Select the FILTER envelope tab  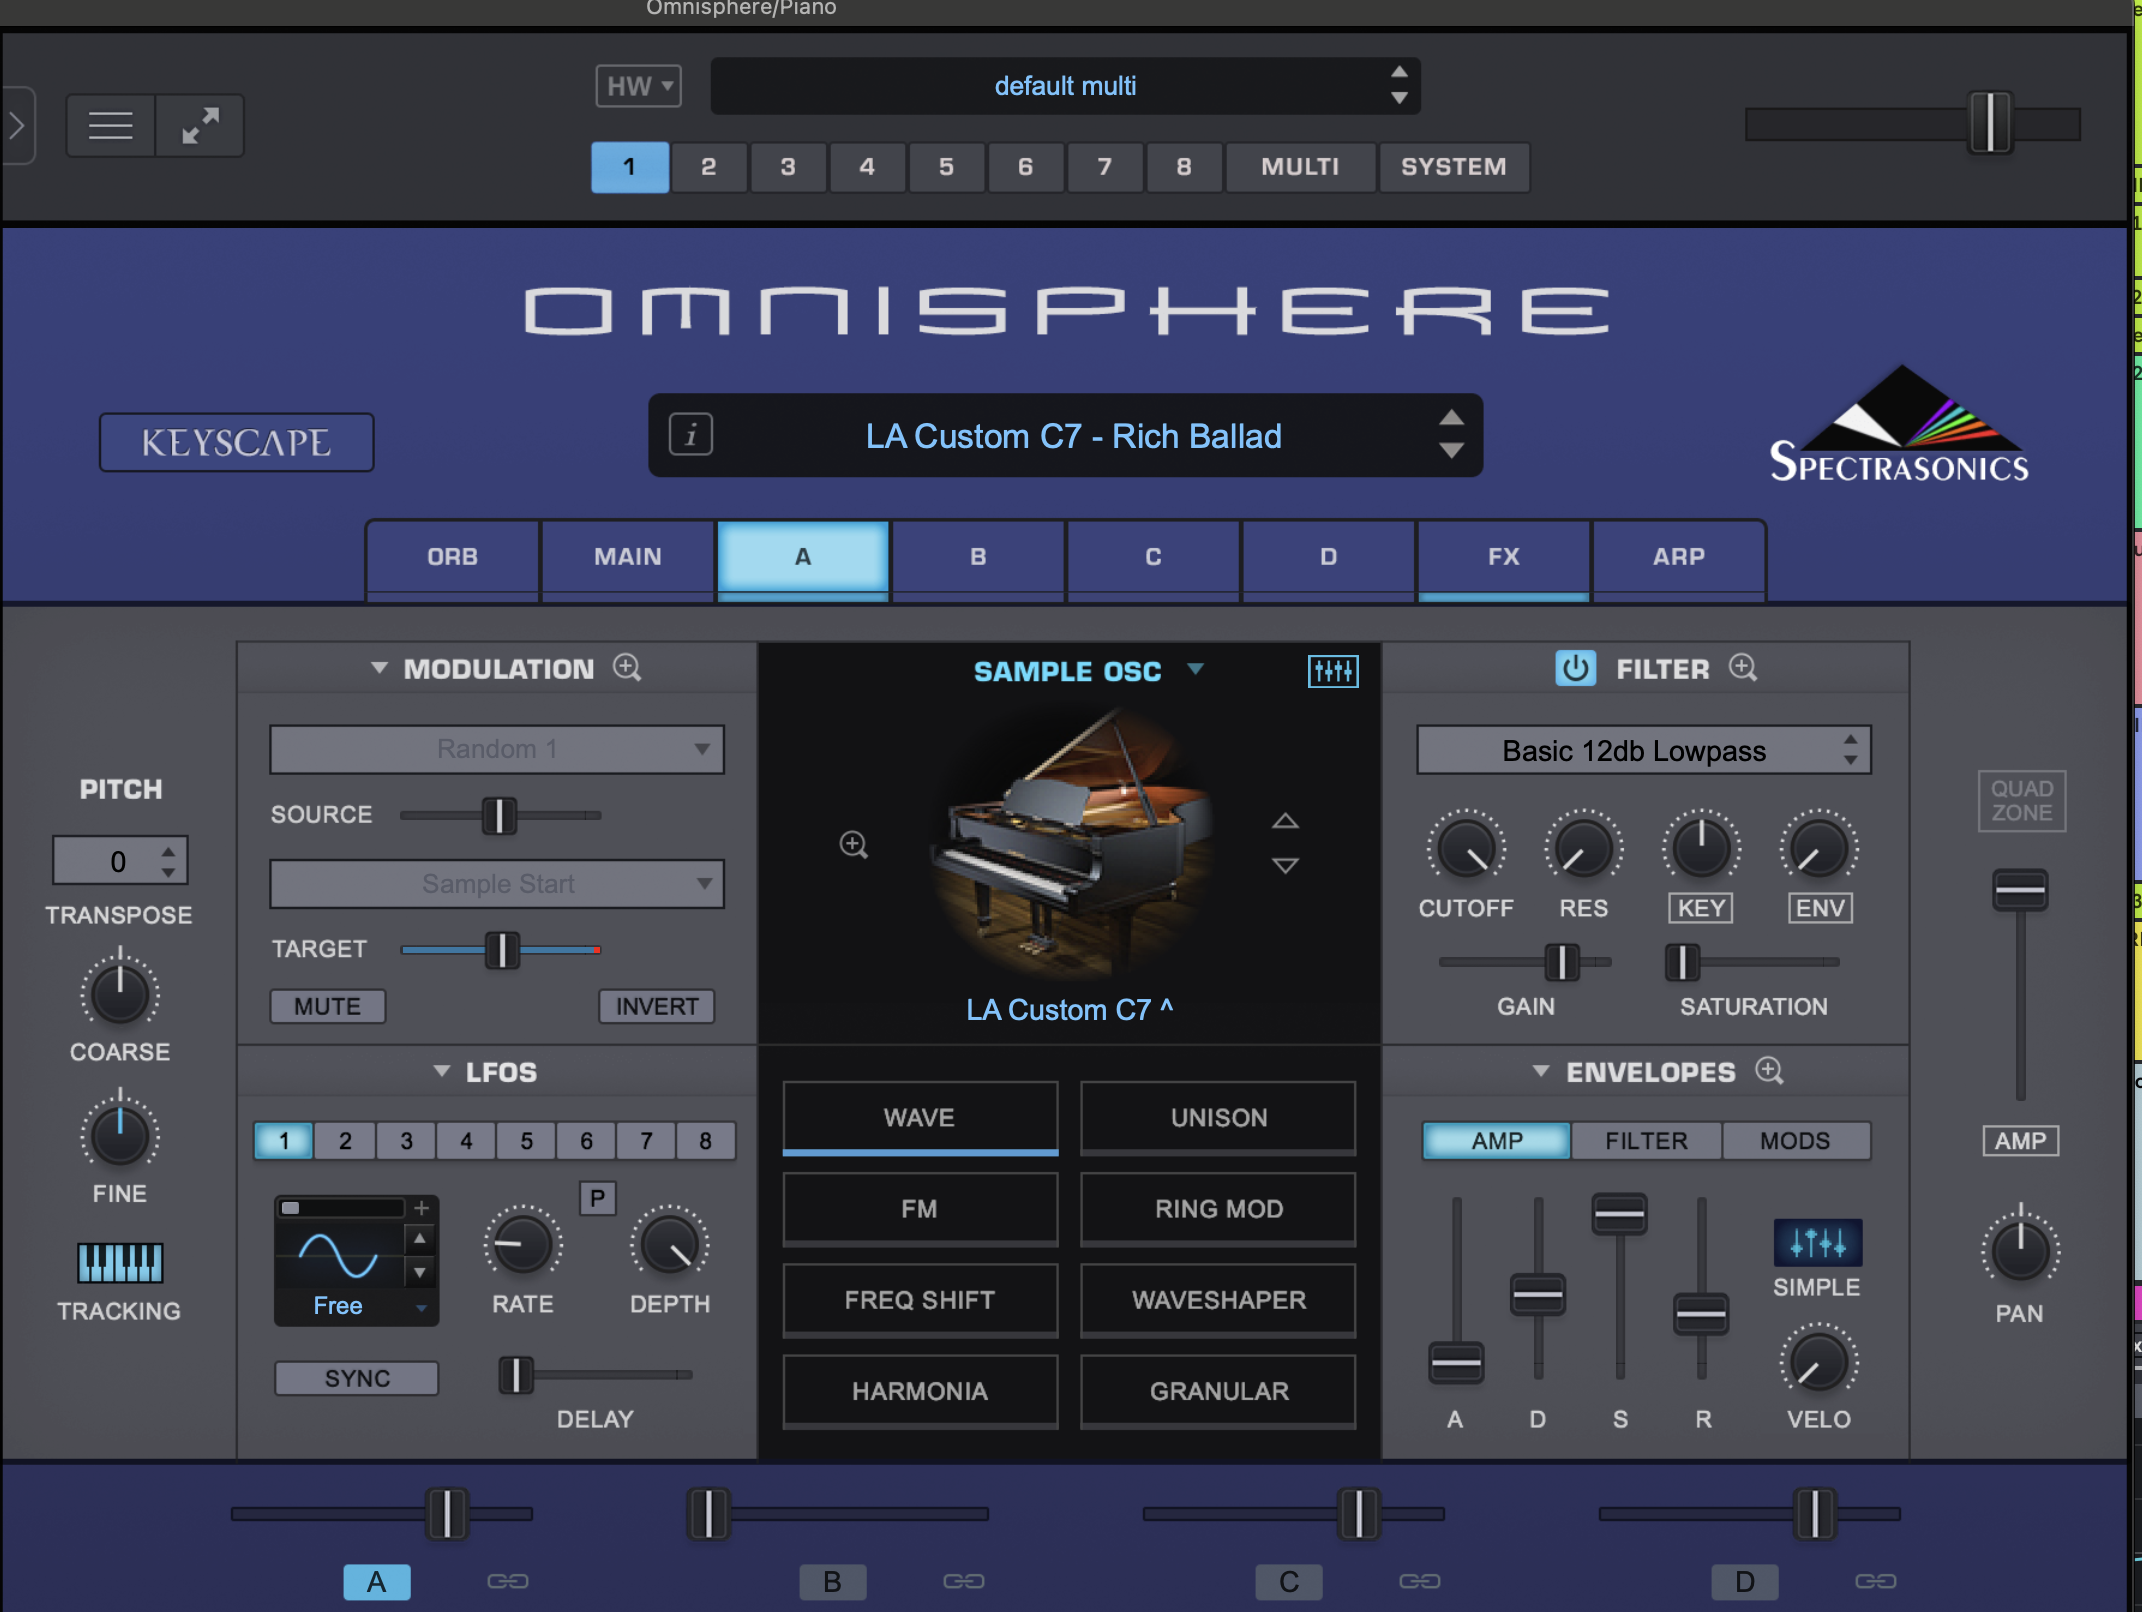(1646, 1141)
